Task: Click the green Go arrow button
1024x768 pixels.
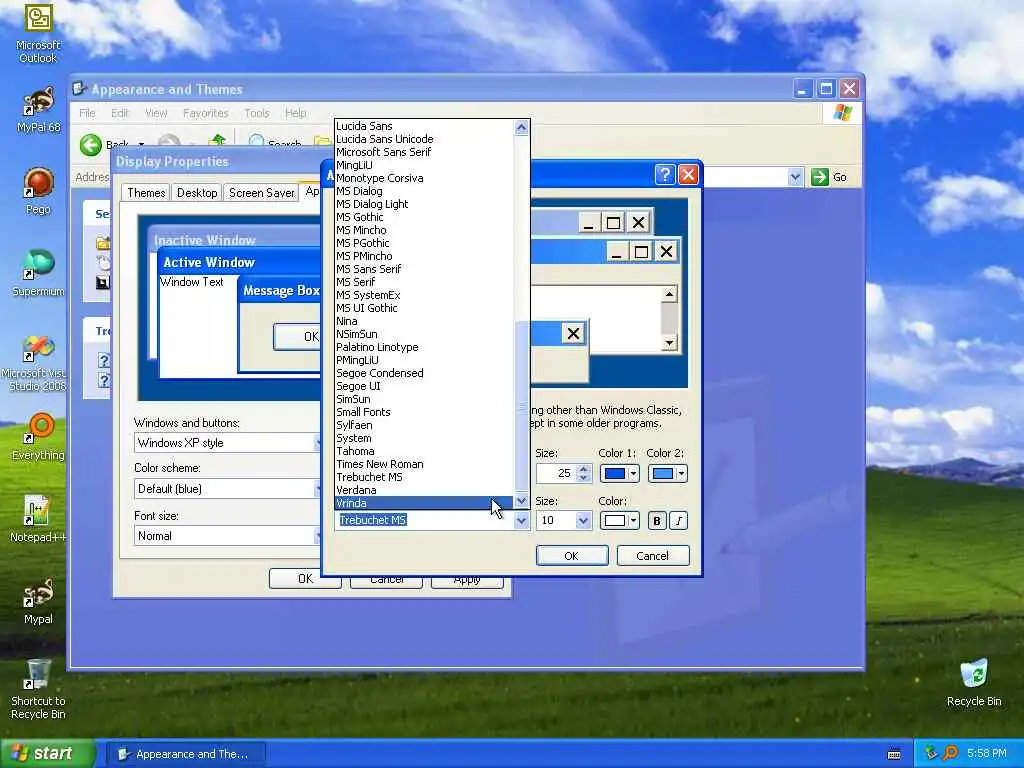Action: click(820, 177)
